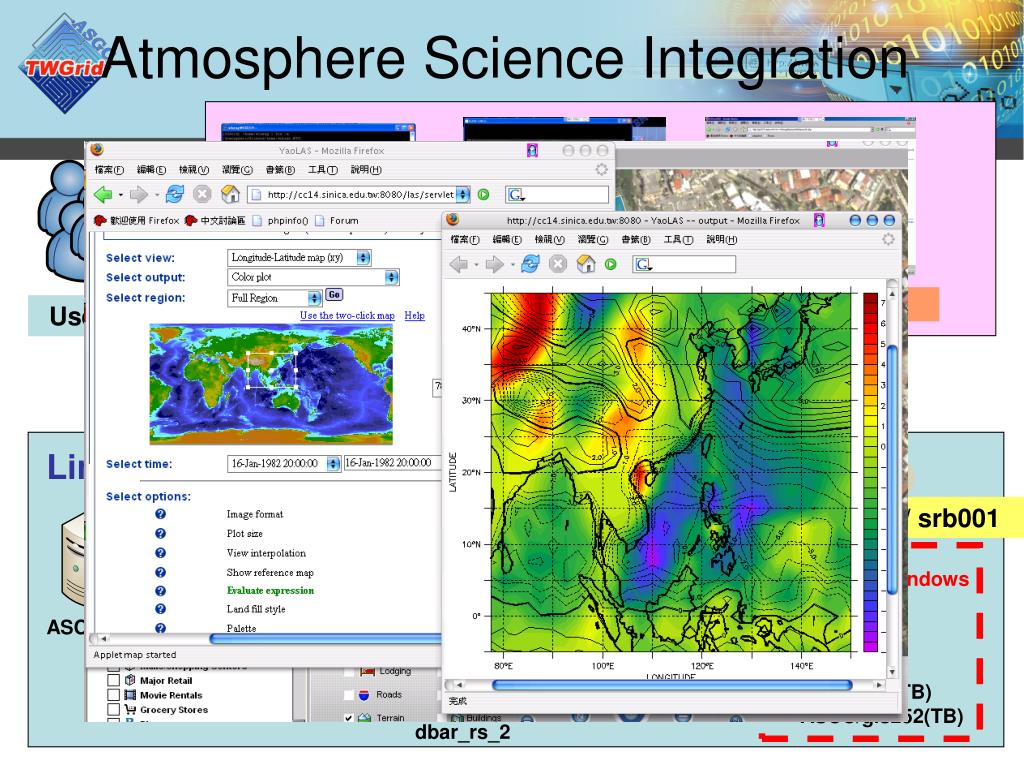This screenshot has width=1024, height=768.
Task: Toggle the Grocery Stores checkbox
Action: (x=113, y=709)
